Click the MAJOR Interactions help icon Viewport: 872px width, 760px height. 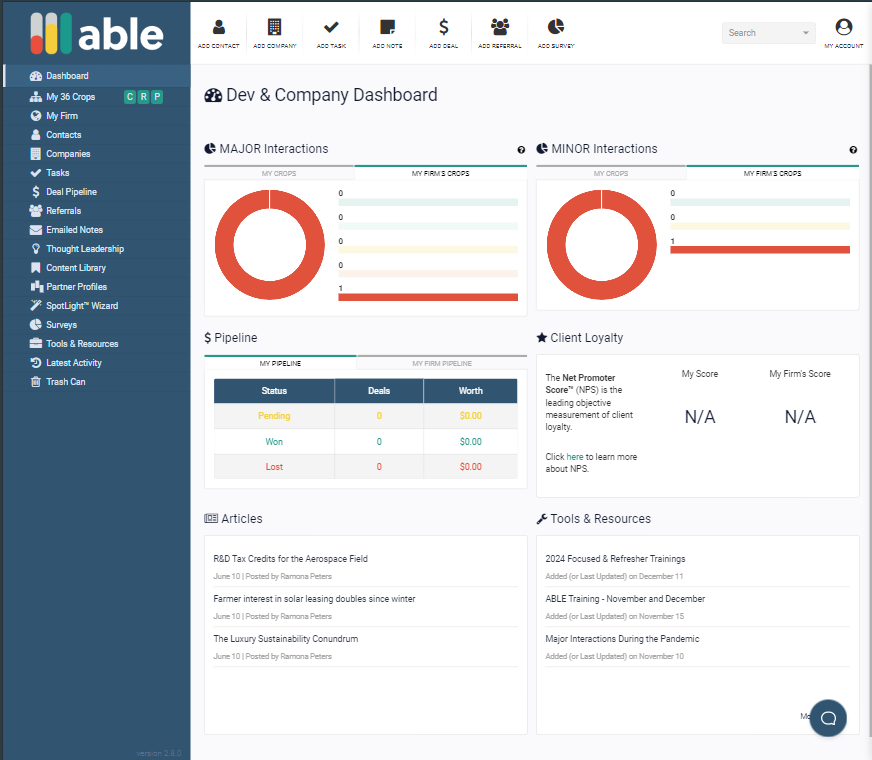click(x=521, y=150)
